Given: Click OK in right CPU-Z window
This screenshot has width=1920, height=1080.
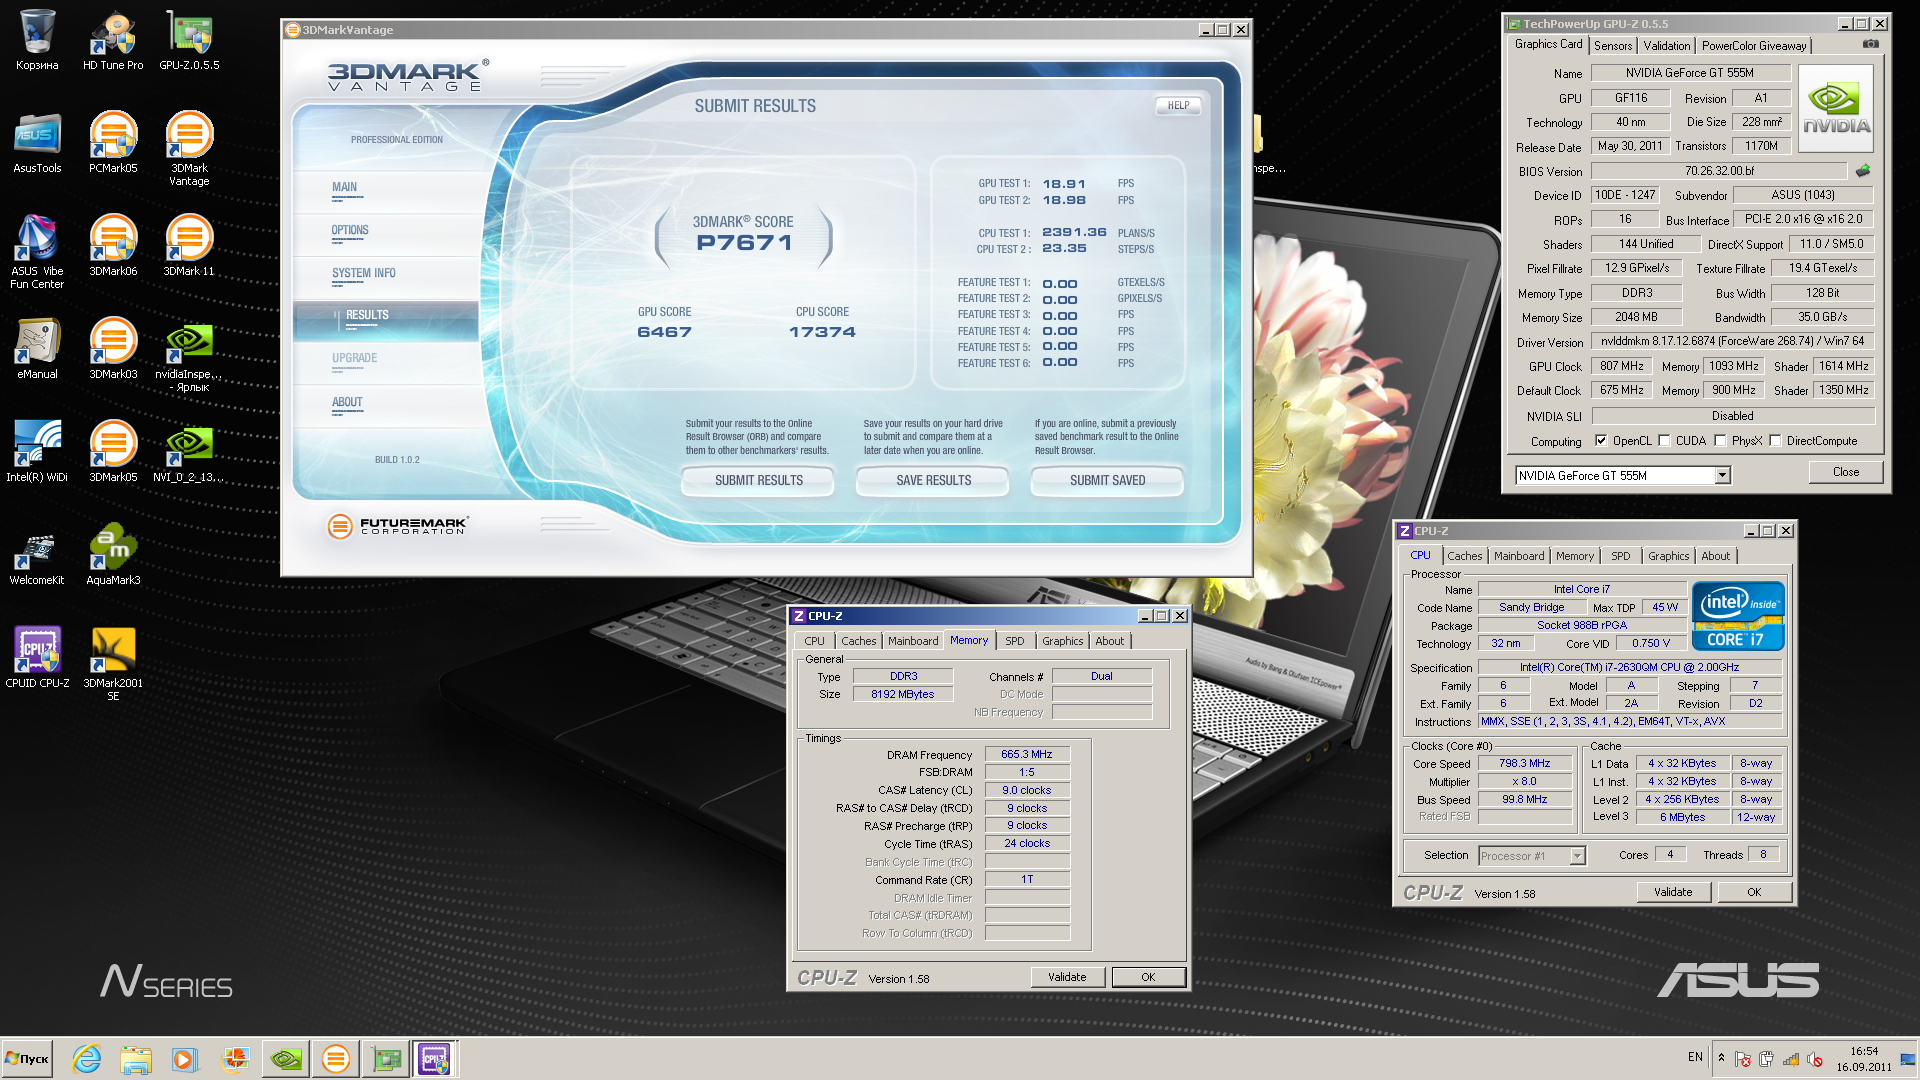Looking at the screenshot, I should 1754,892.
